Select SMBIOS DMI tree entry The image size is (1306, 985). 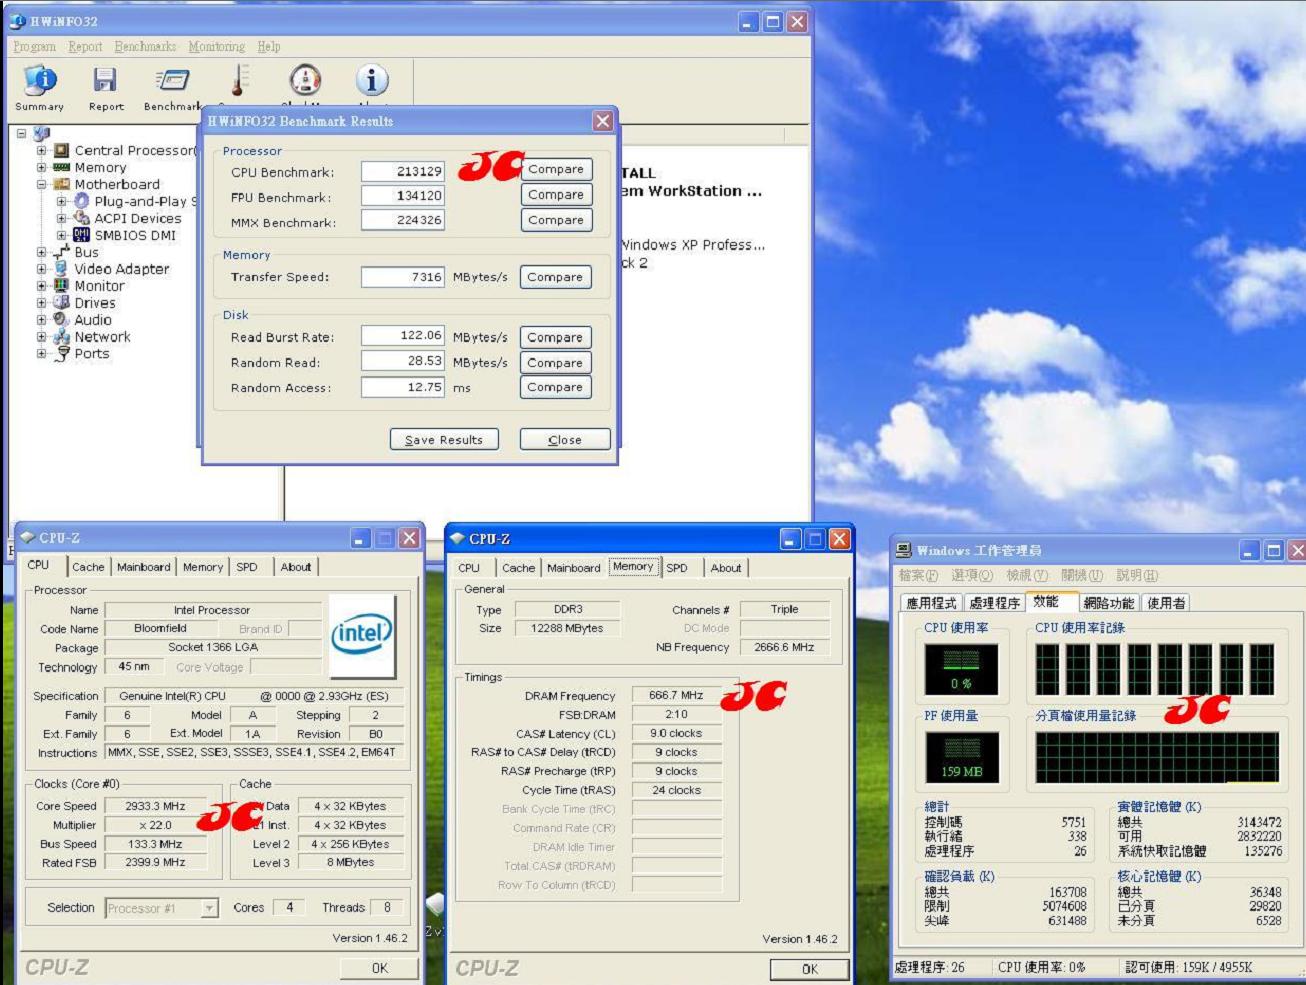134,235
